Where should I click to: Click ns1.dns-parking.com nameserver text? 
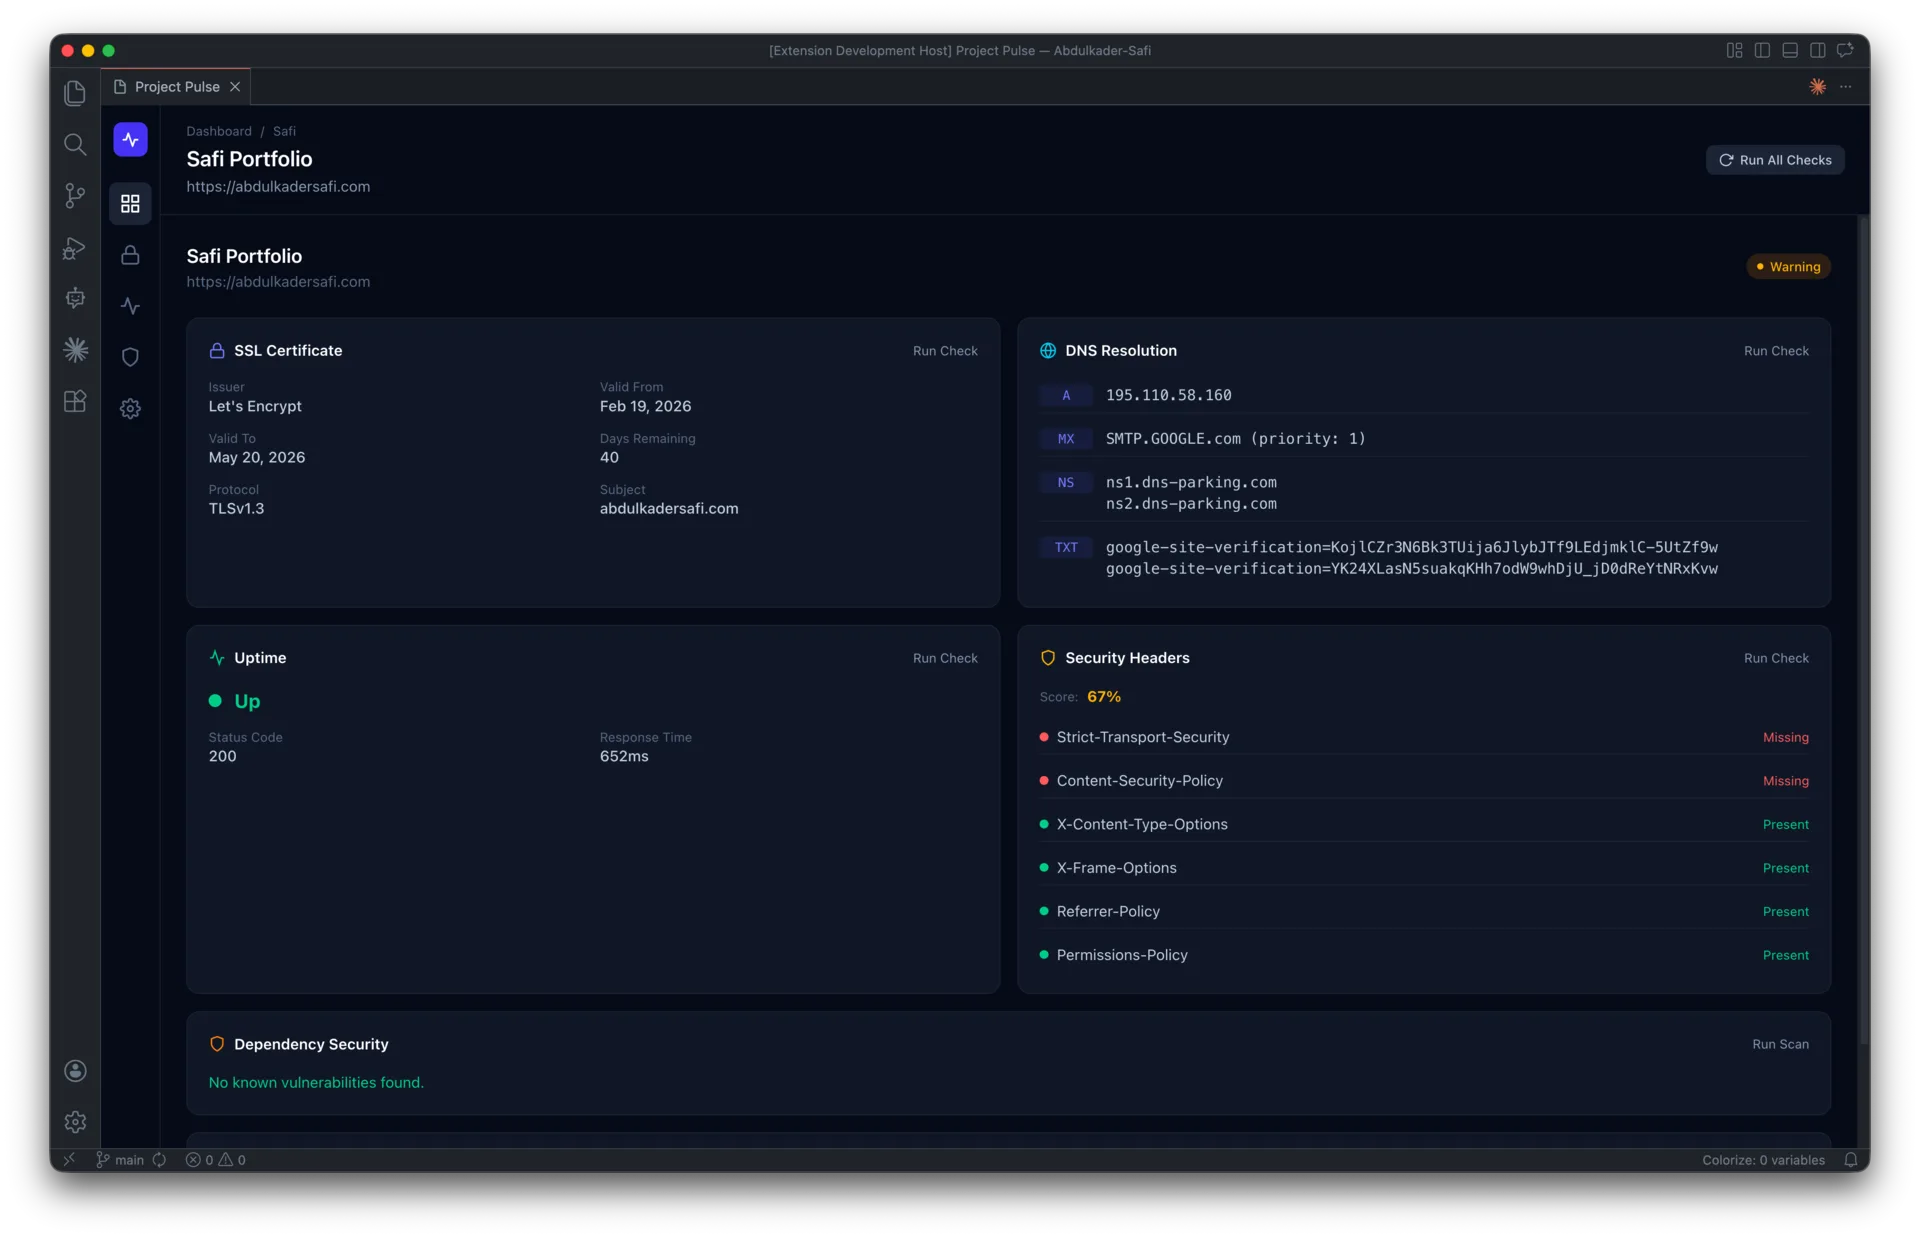point(1190,482)
